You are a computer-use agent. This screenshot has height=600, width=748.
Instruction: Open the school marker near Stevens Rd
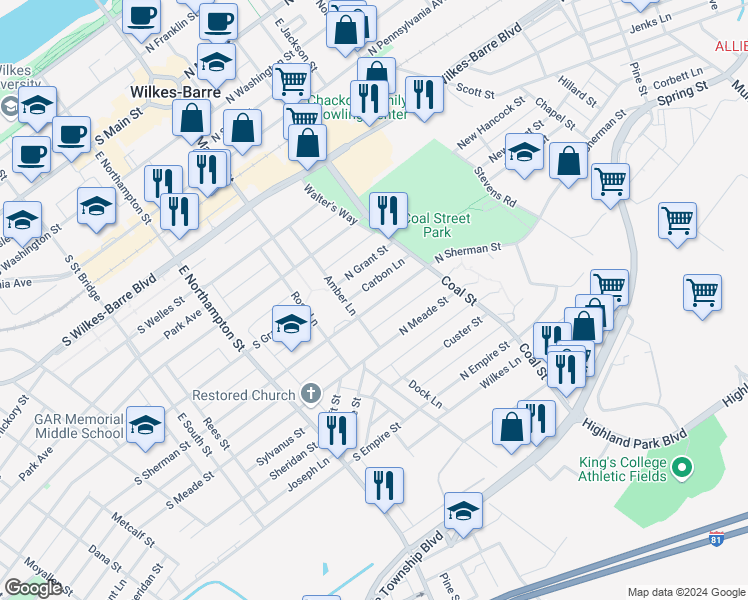click(x=523, y=152)
